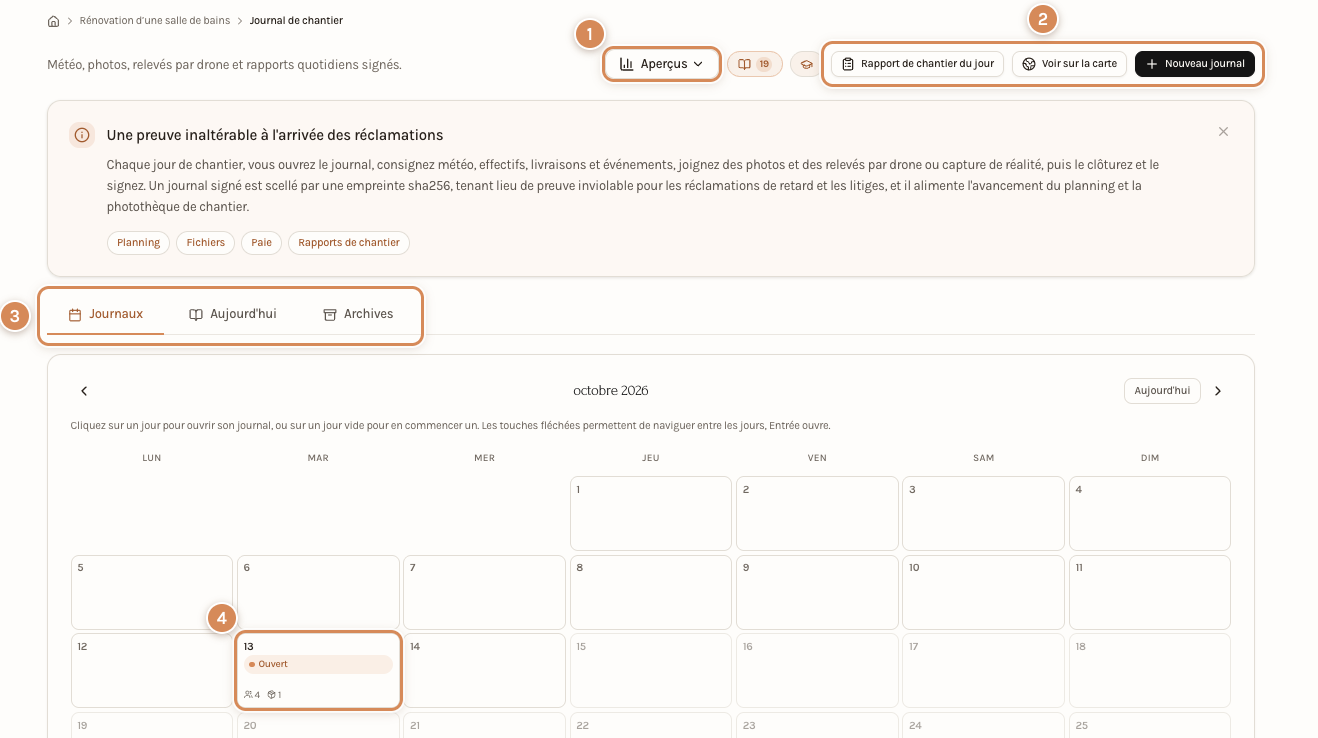Image resolution: width=1318 pixels, height=738 pixels.
Task: Click the info icon in the banner
Action: pos(82,135)
